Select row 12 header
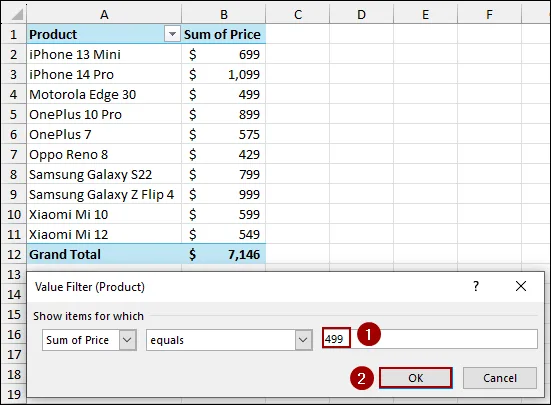Image resolution: width=551 pixels, height=405 pixels. (x=14, y=254)
